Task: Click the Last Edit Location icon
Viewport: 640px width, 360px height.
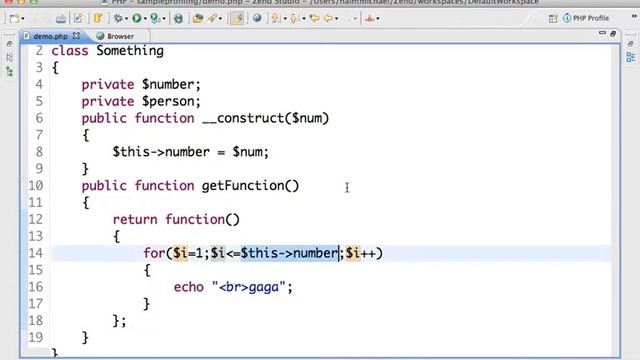Action: [x=314, y=18]
